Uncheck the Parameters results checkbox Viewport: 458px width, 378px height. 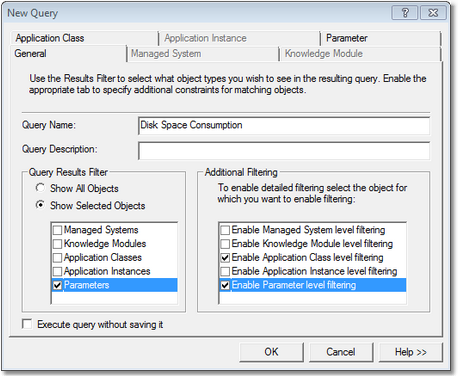coord(57,285)
